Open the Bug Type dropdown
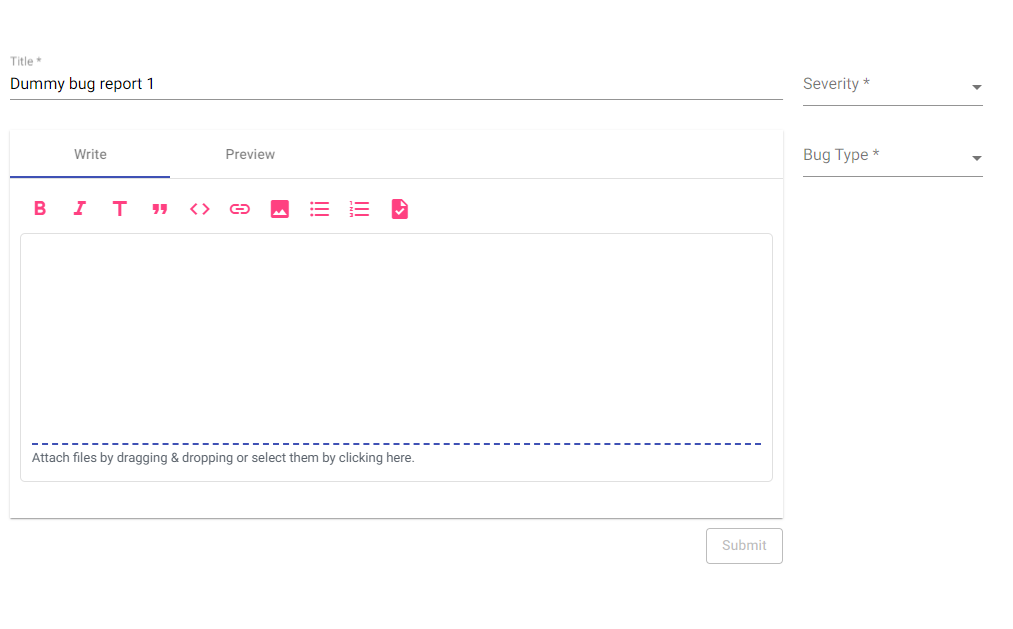Image resolution: width=1013 pixels, height=629 pixels. (x=892, y=156)
